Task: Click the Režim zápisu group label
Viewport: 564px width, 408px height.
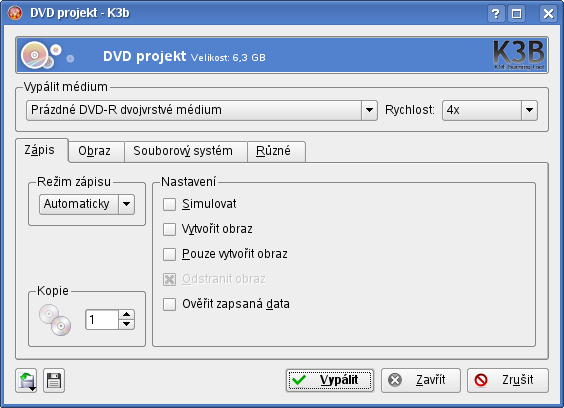Action: coord(74,182)
